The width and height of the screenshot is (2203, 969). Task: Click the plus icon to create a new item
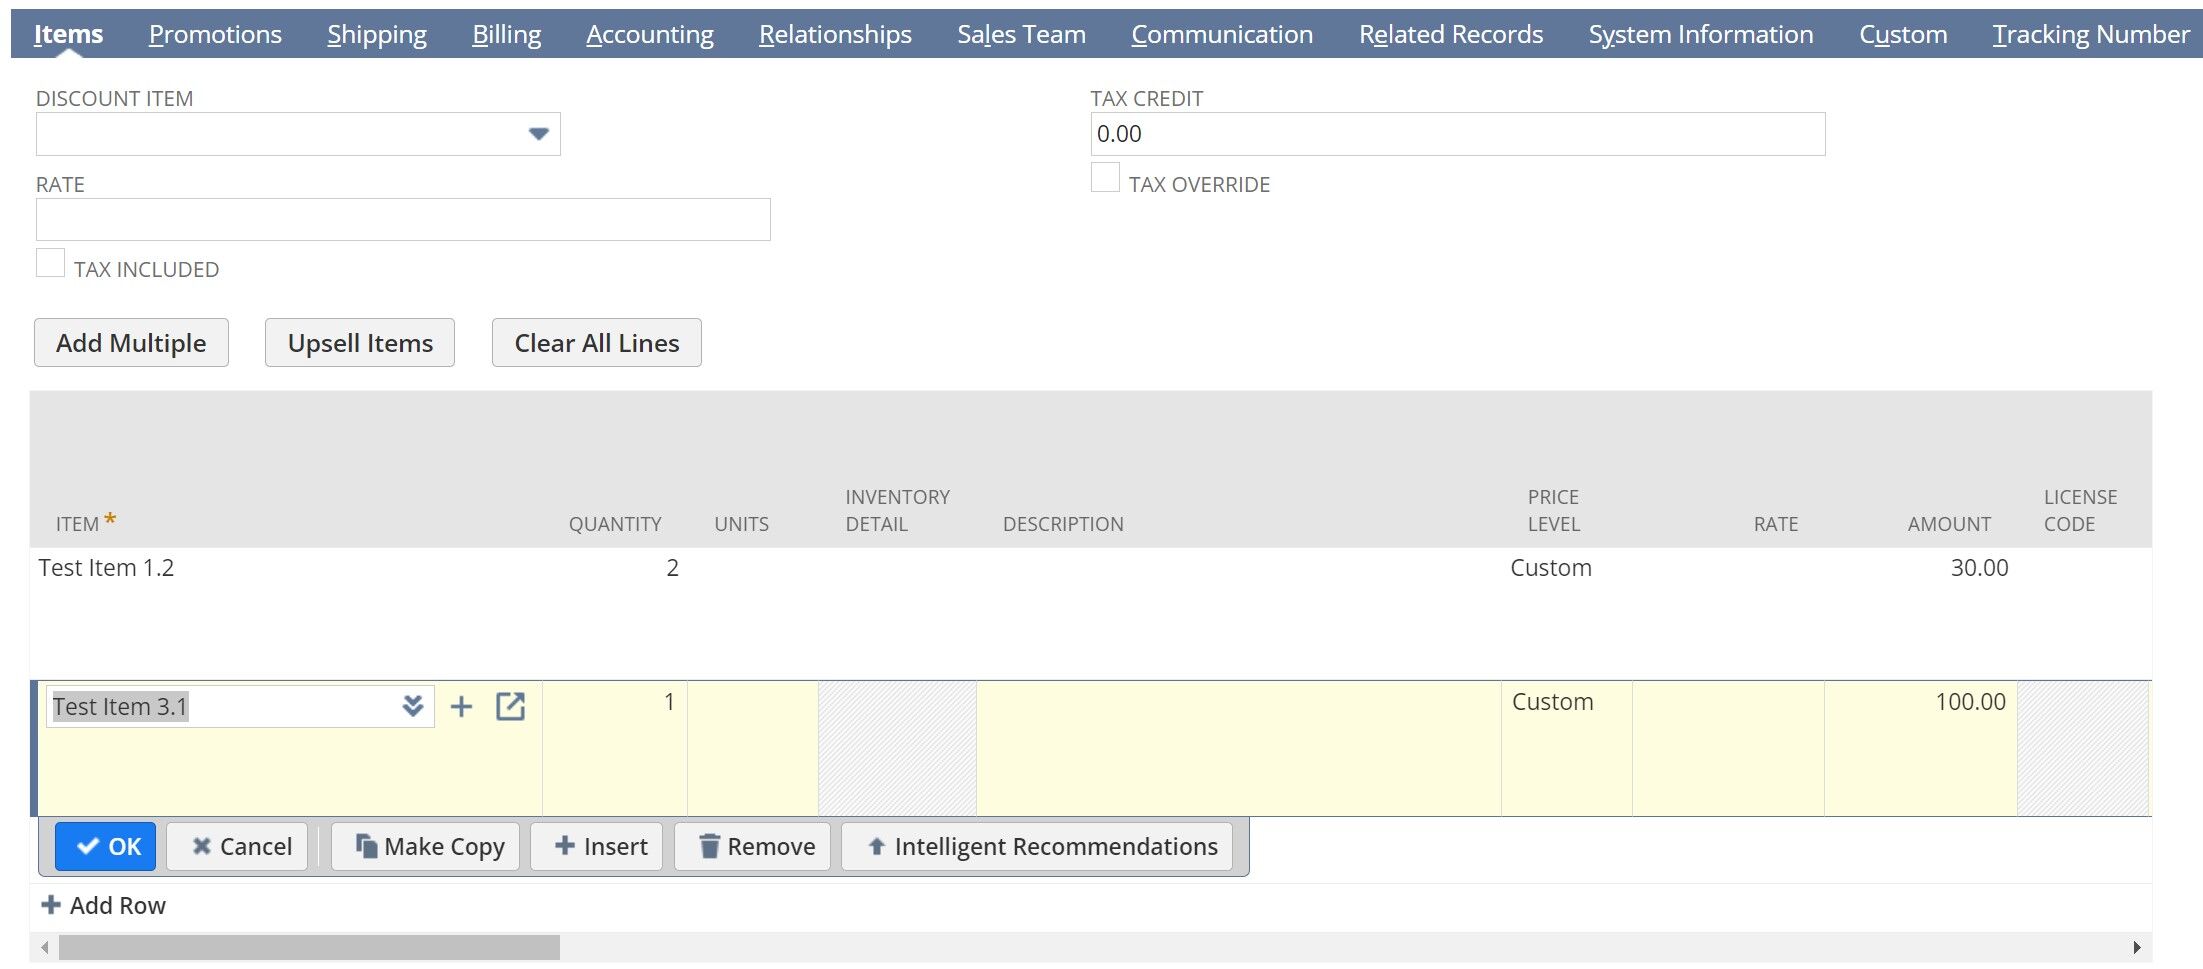(x=462, y=706)
